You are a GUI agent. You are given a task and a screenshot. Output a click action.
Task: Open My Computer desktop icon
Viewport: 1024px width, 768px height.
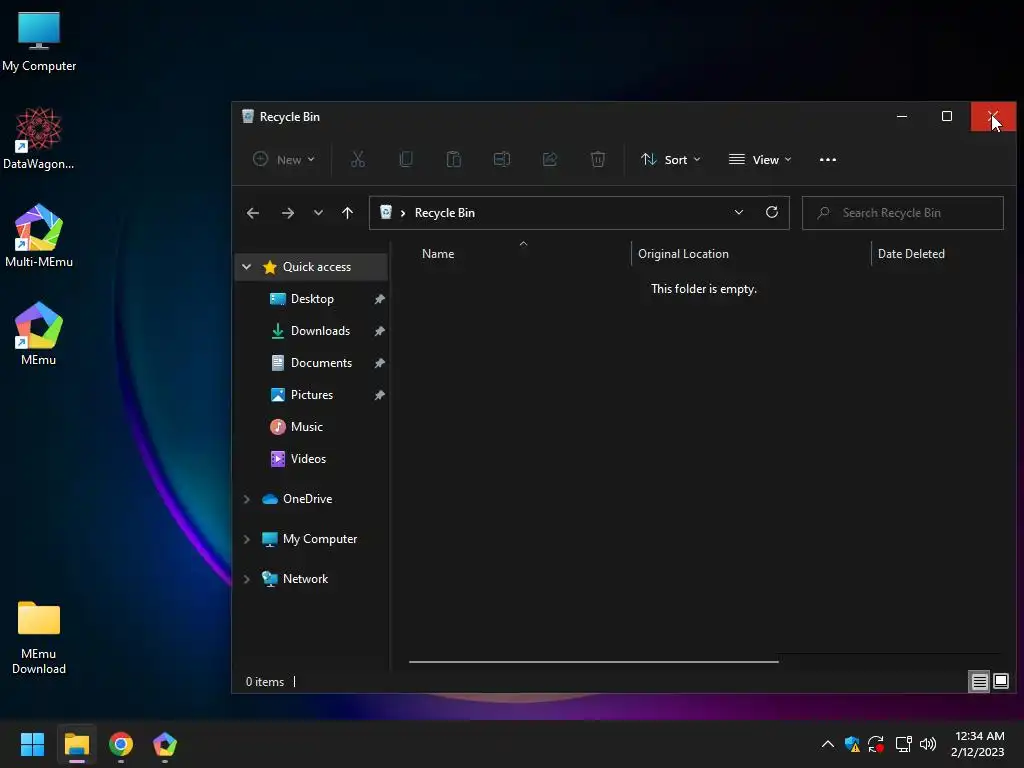coord(39,41)
